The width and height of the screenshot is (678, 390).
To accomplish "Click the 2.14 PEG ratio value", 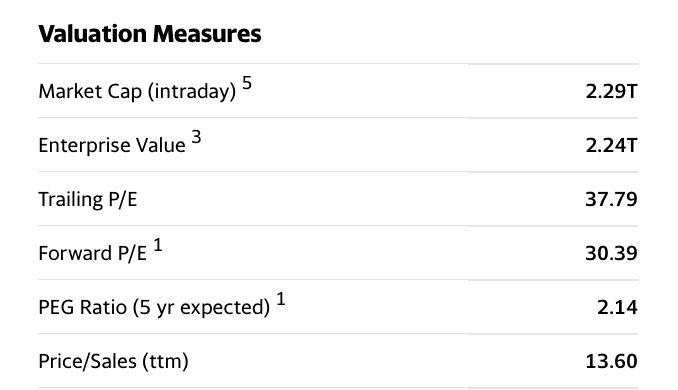I will pos(617,307).
